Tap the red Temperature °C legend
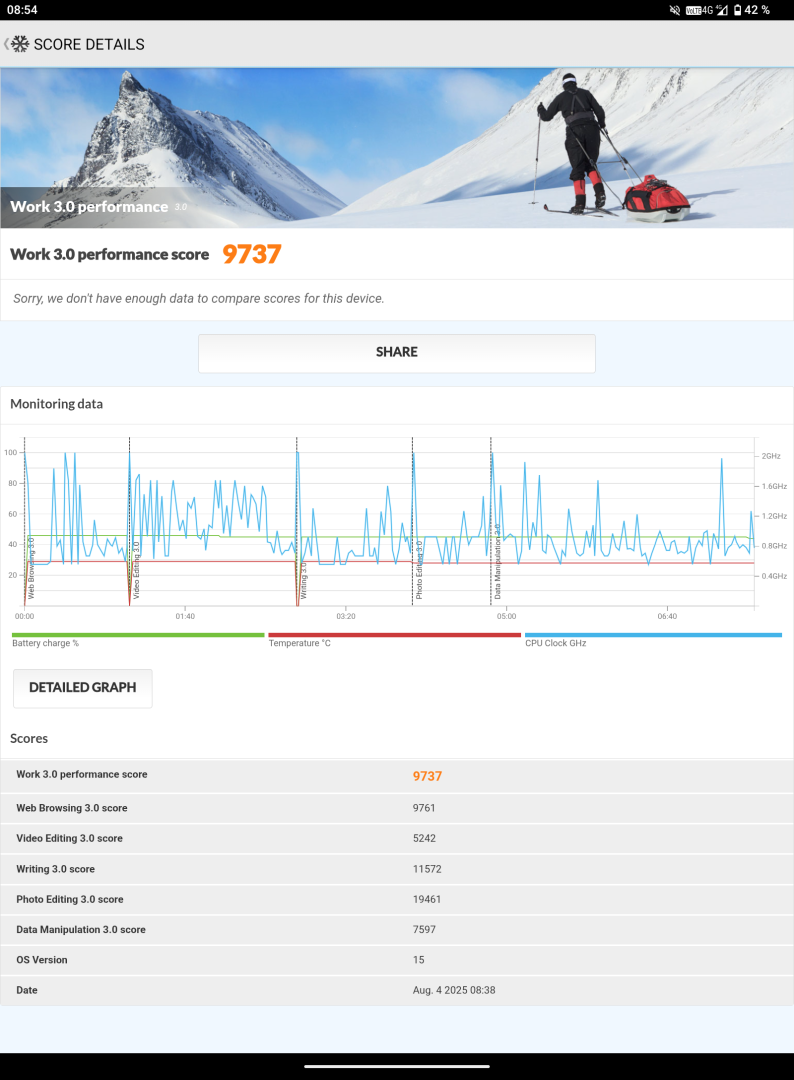The width and height of the screenshot is (794, 1080). (x=394, y=640)
